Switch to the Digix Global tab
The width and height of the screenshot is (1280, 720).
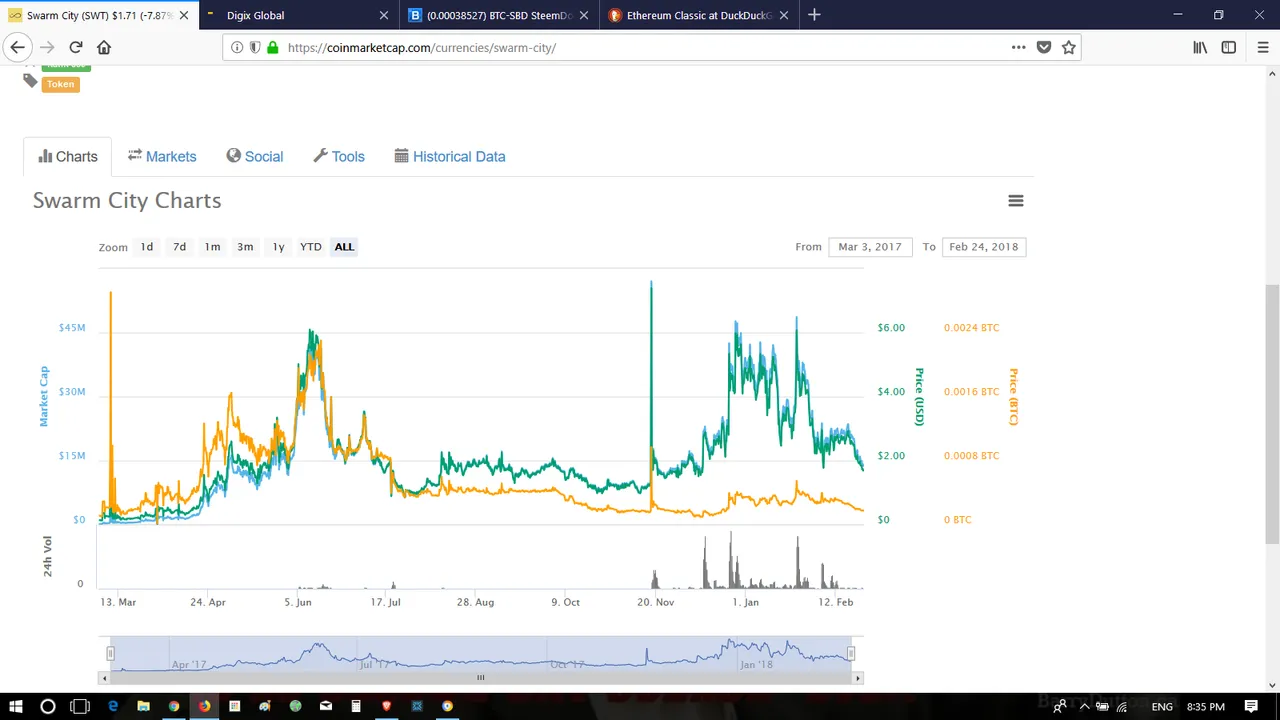tap(300, 15)
